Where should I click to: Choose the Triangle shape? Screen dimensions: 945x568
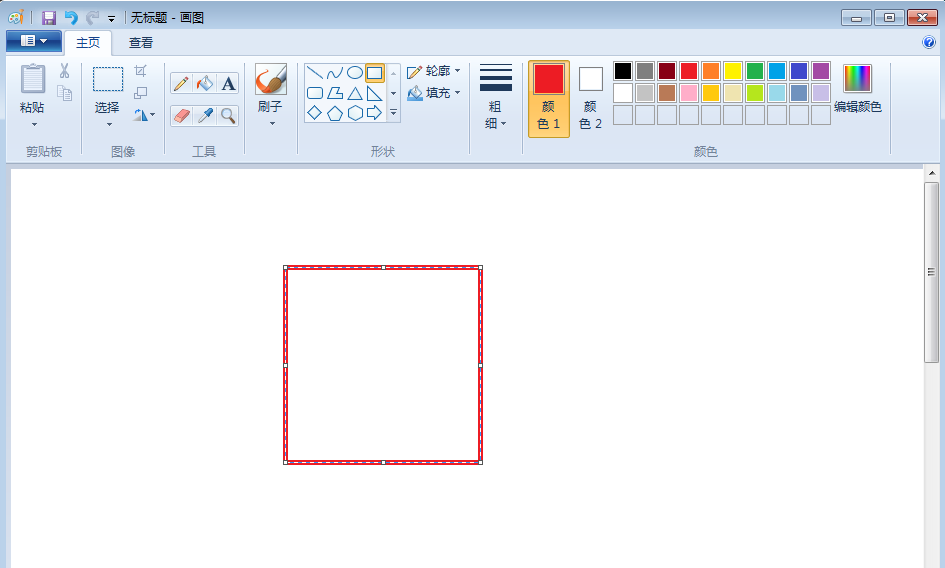pos(355,93)
